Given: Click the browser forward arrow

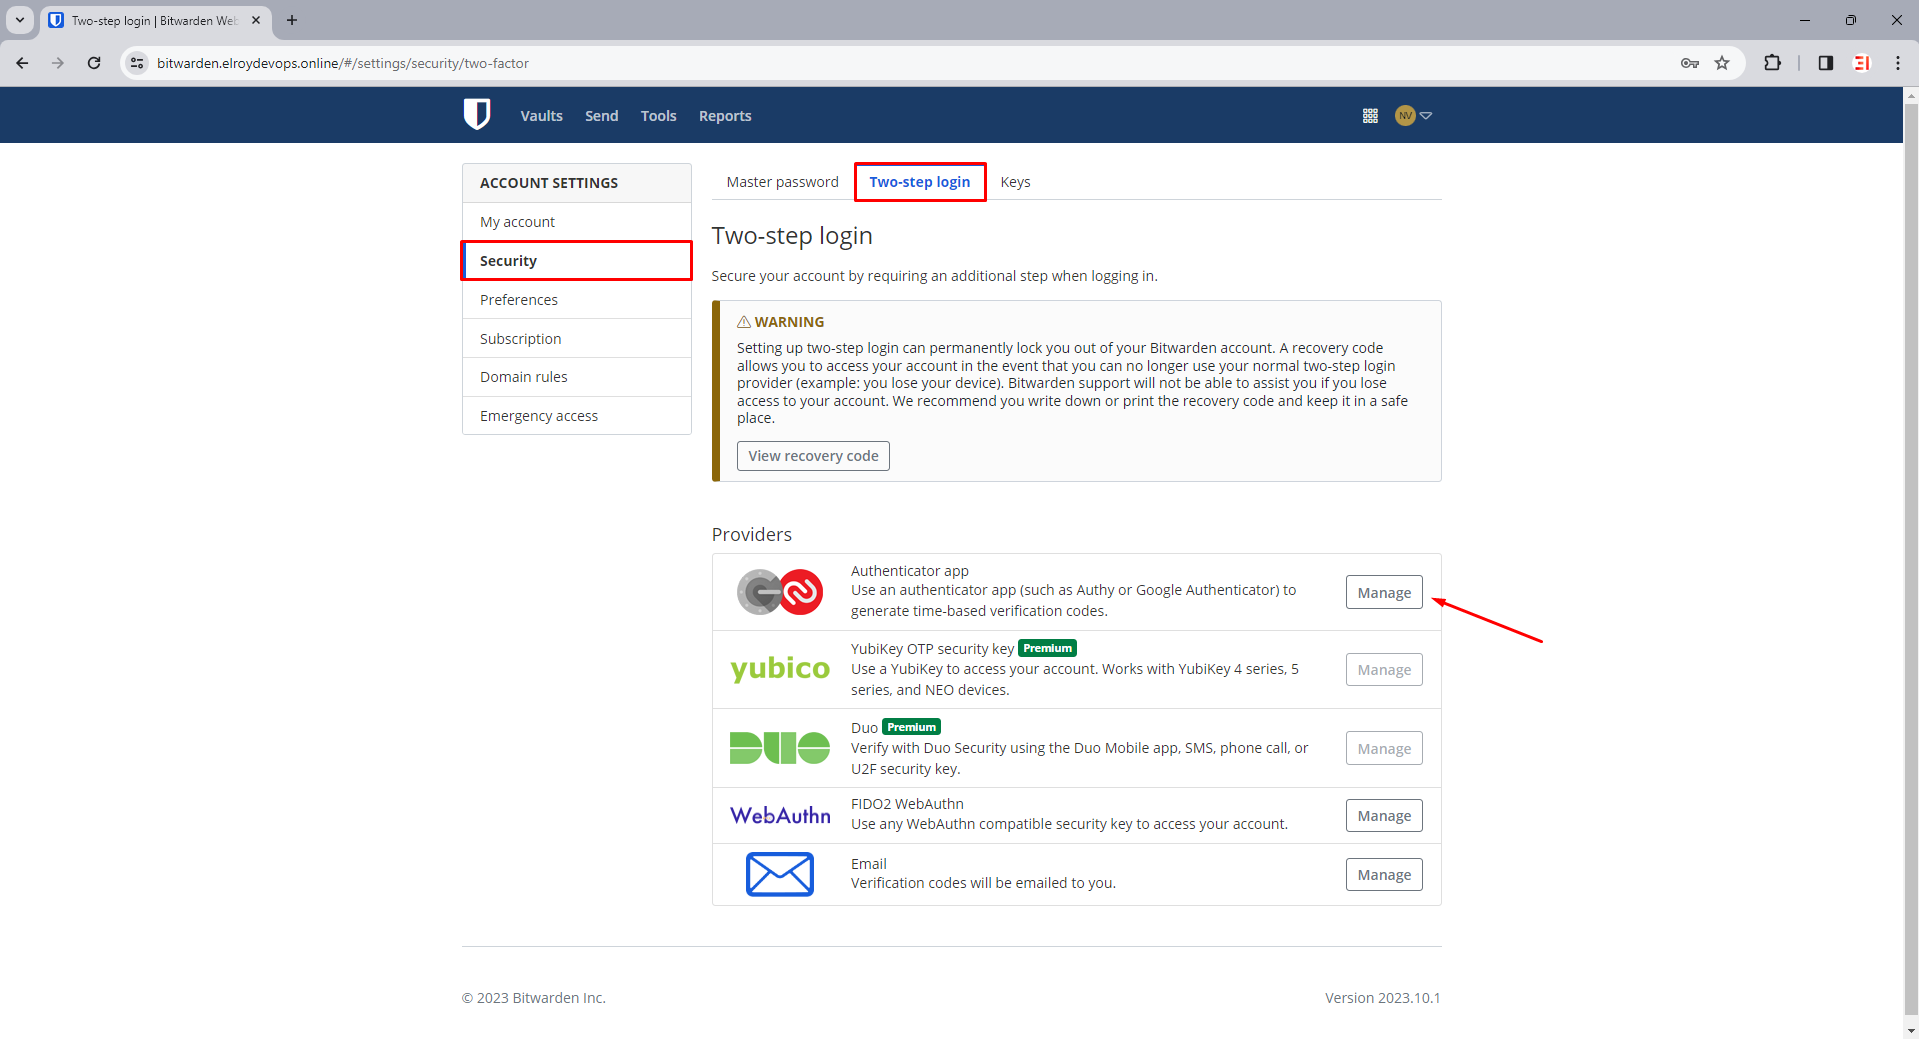Looking at the screenshot, I should tap(58, 63).
